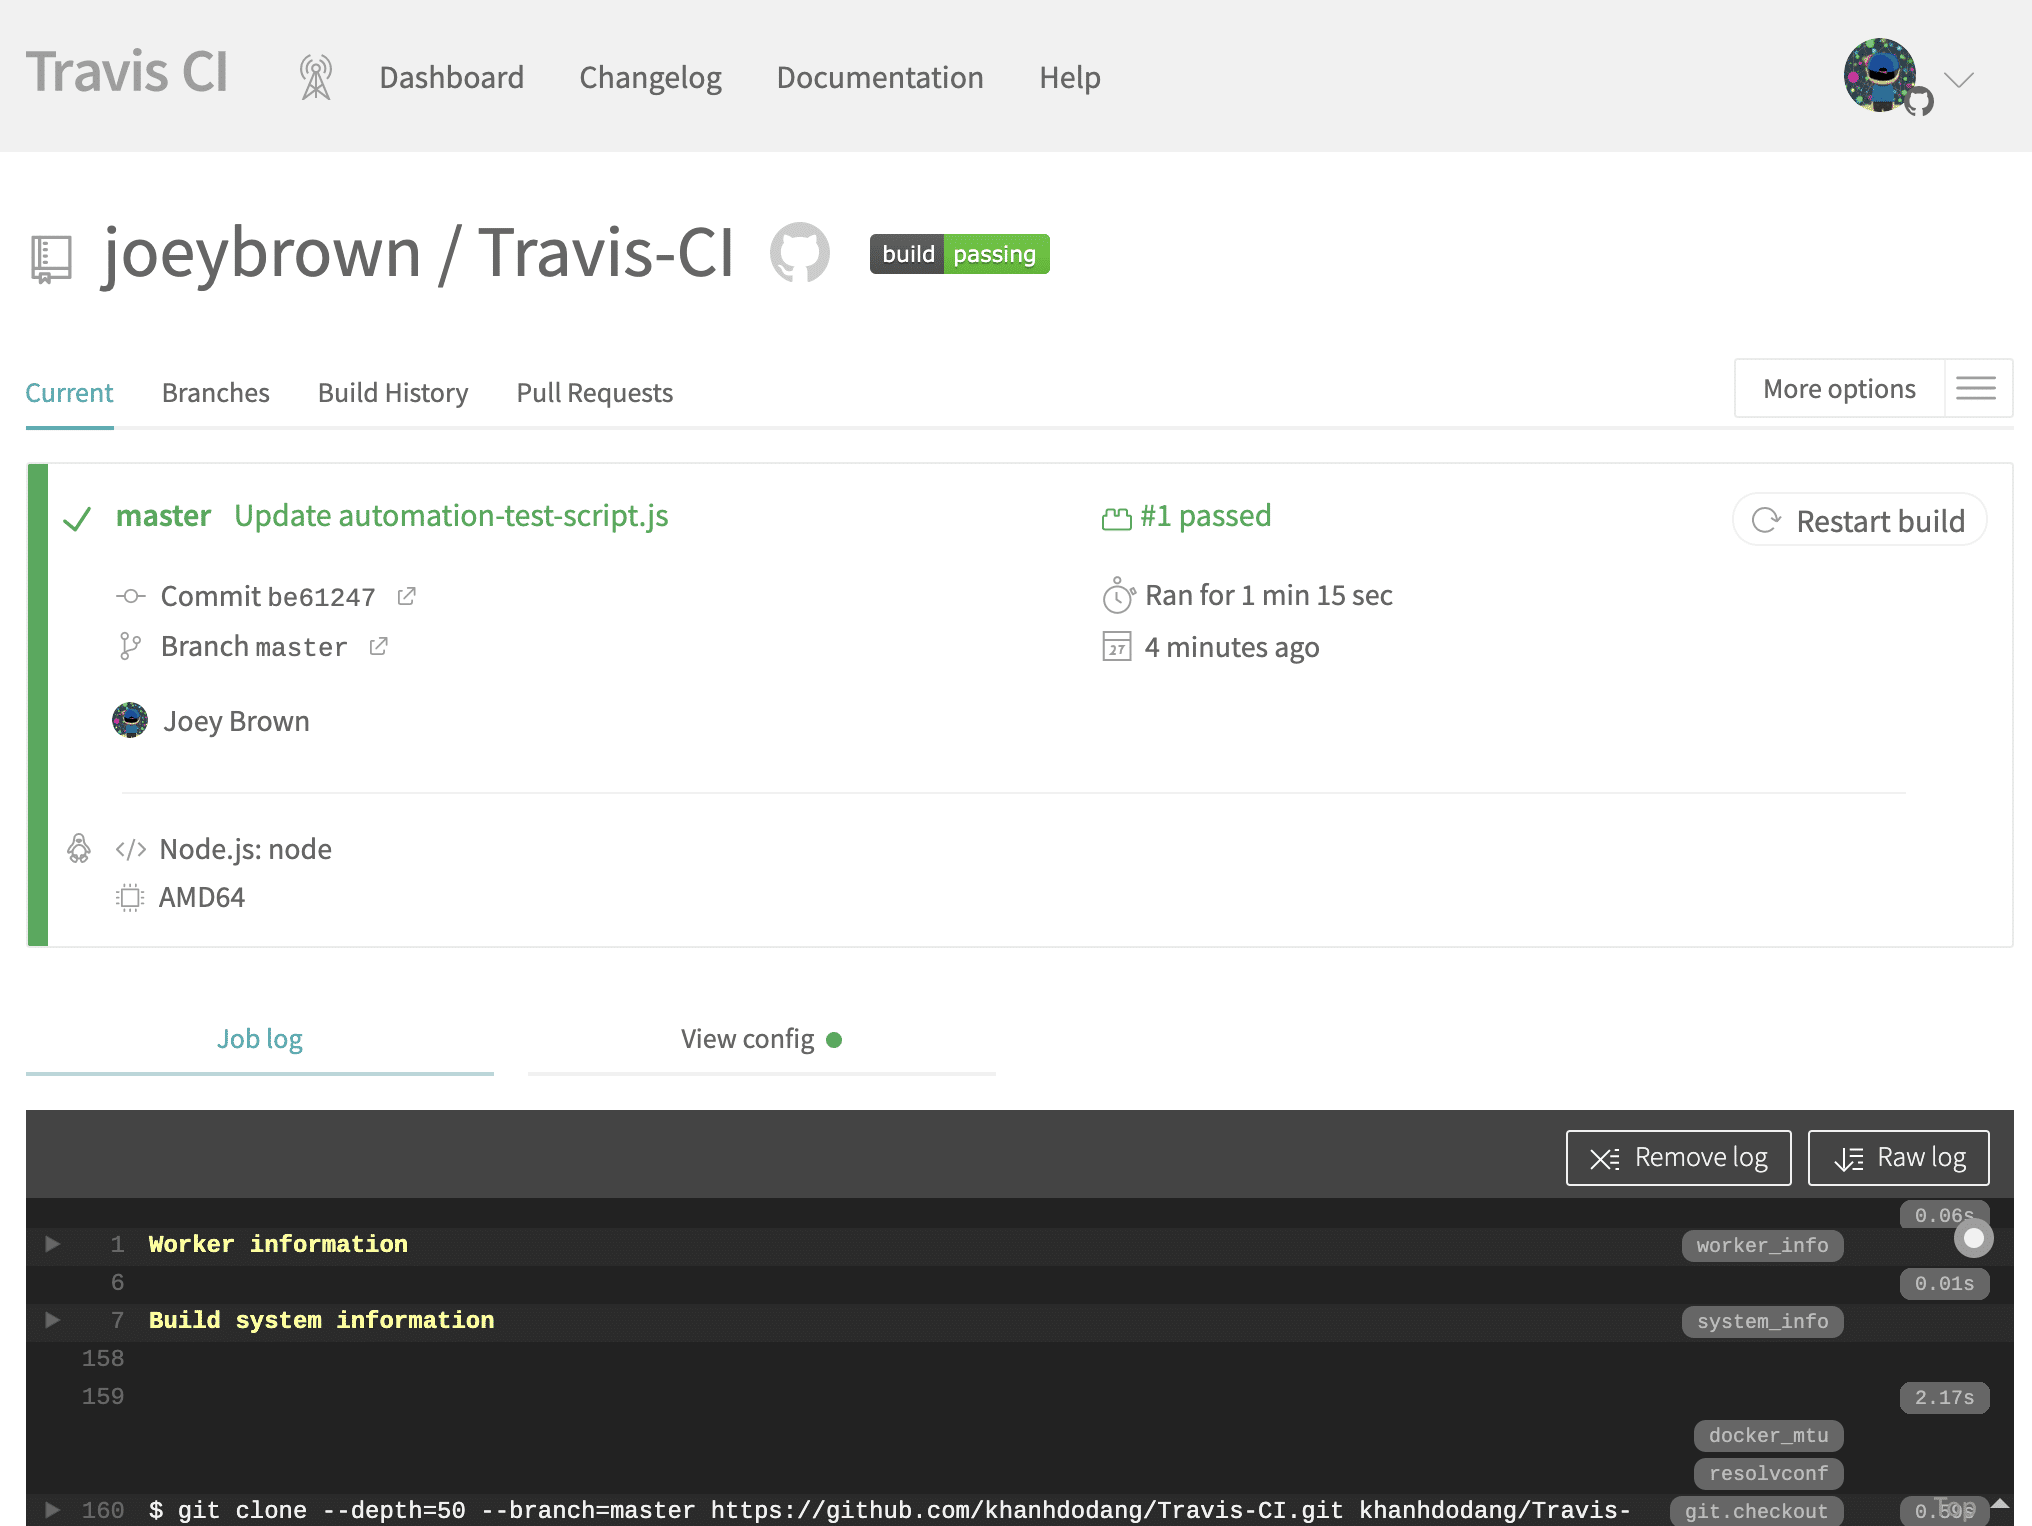Click the worker_info tag

coord(1762,1246)
